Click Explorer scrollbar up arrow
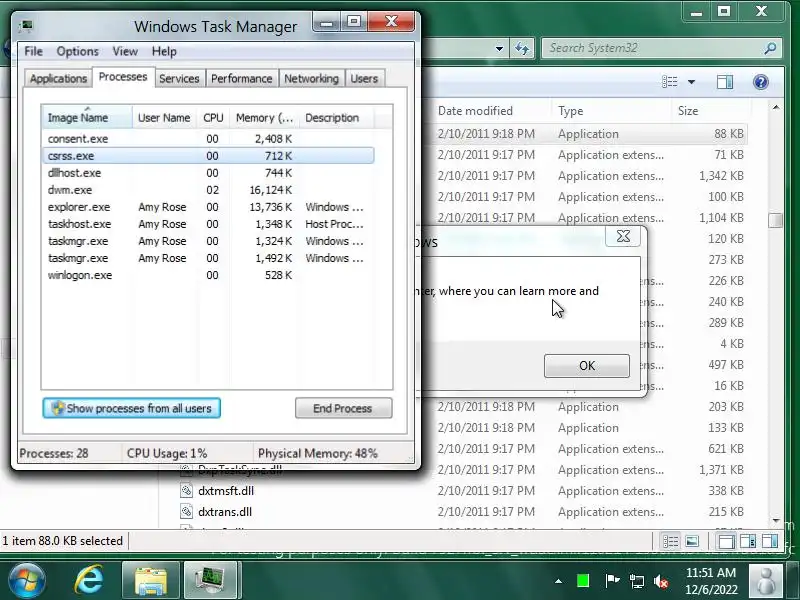 click(776, 108)
